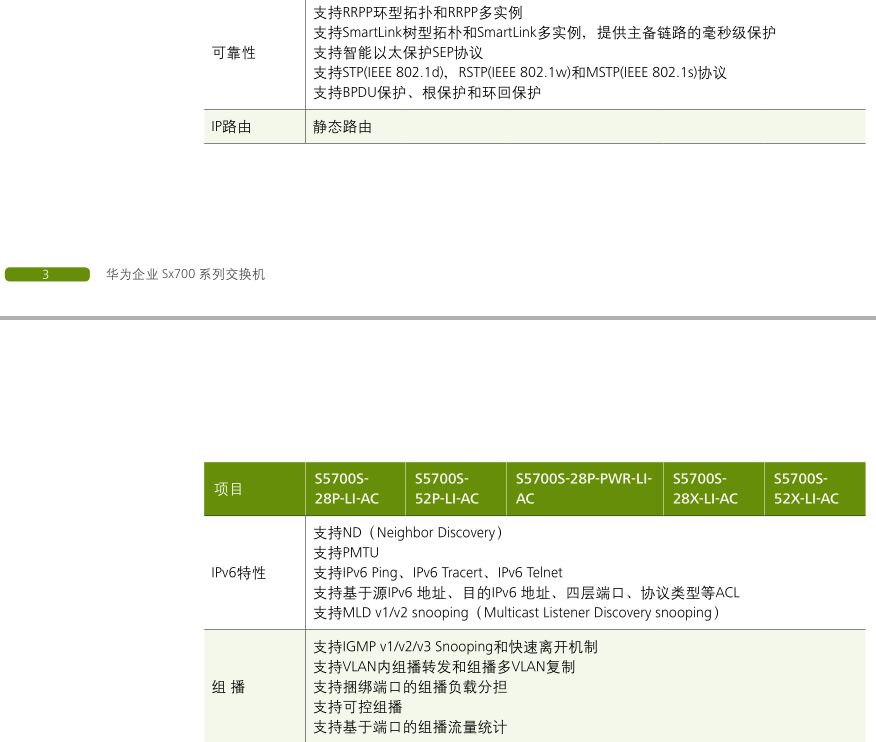Click line 支持VLAN内组播转发和组播多VLAN复制
876x742 pixels.
tap(444, 667)
